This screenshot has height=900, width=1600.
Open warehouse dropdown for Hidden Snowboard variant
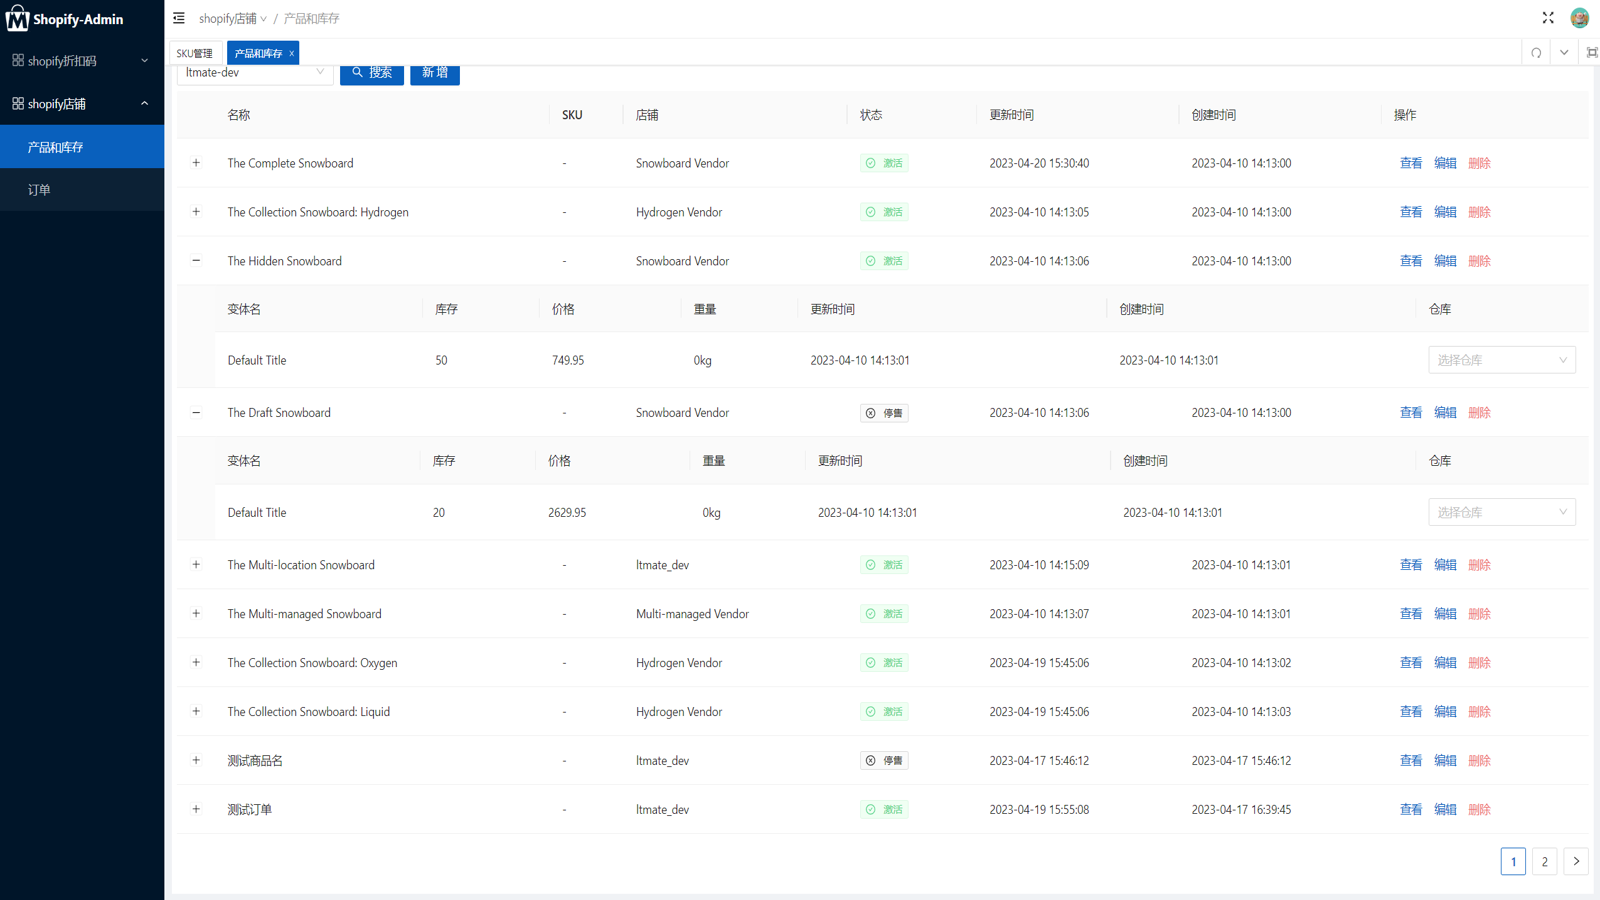pos(1501,360)
